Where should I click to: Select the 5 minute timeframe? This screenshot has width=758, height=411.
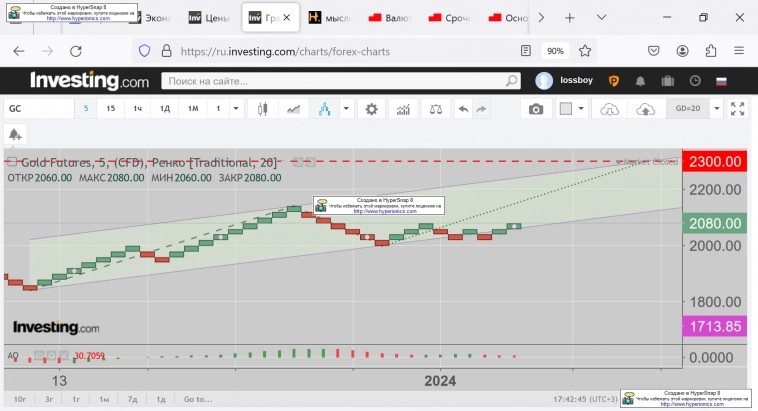[86, 108]
